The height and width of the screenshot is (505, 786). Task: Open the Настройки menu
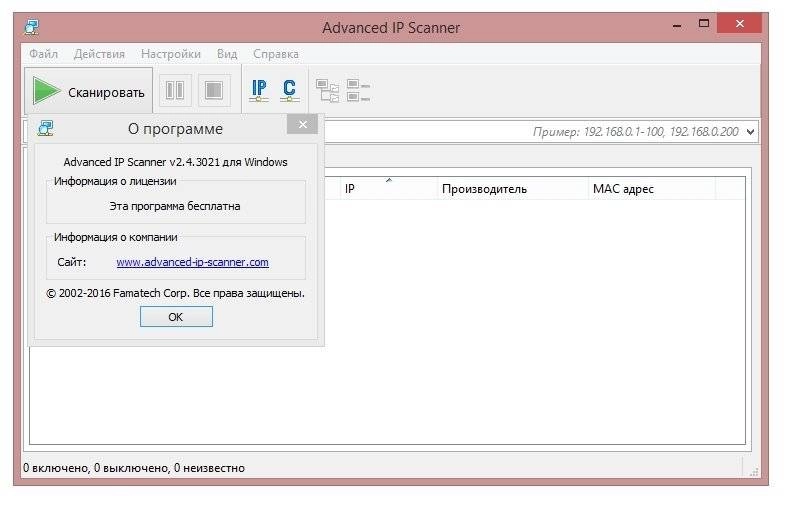click(171, 54)
